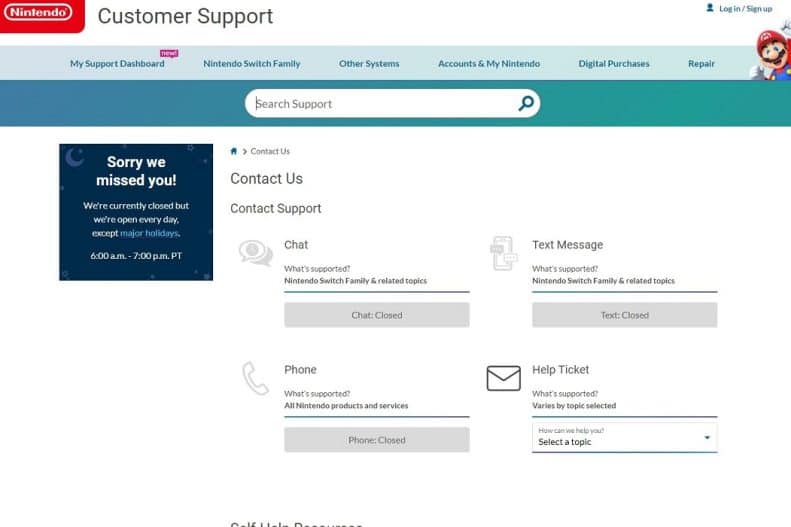This screenshot has height=527, width=791.
Task: Expand Nintendo Switch Family menu
Action: pos(252,64)
